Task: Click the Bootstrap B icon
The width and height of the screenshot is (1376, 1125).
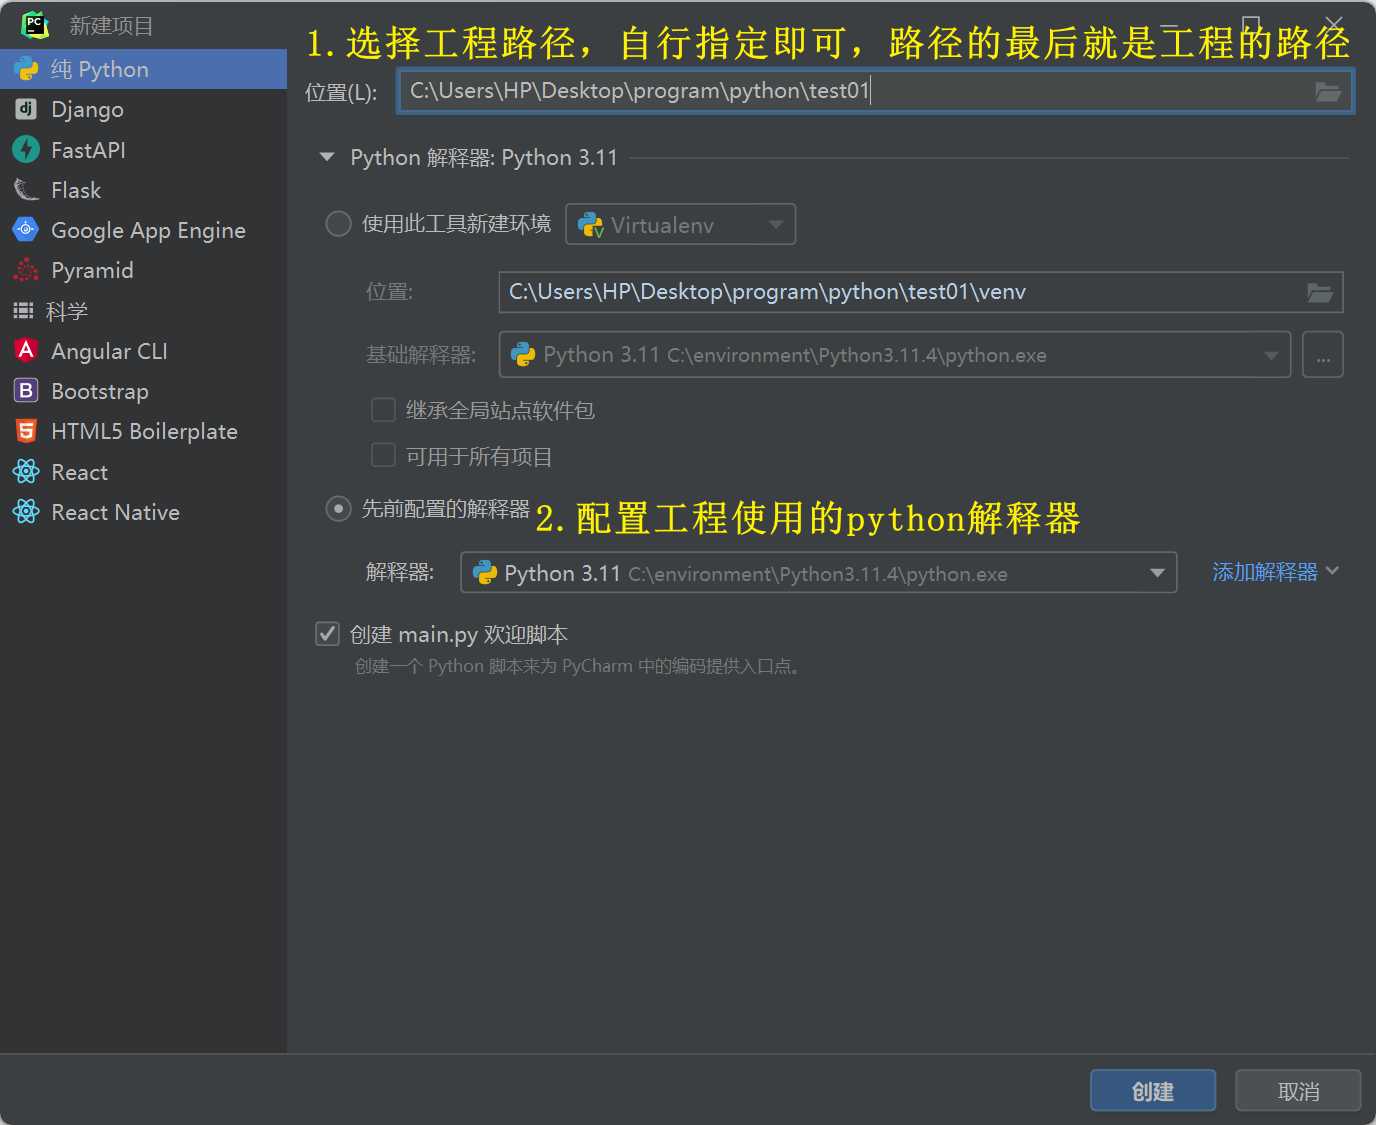Action: [26, 391]
